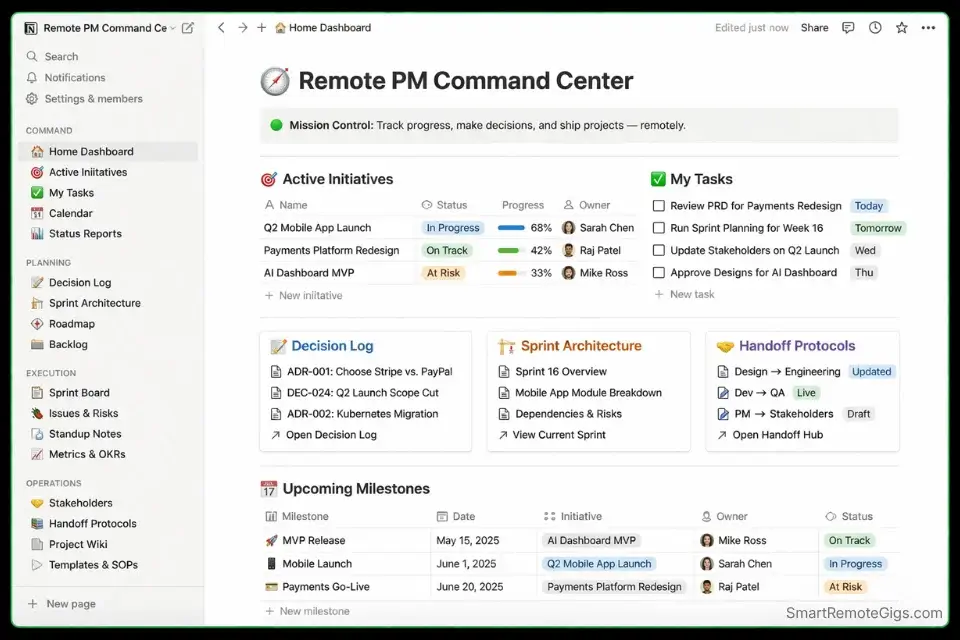The height and width of the screenshot is (640, 960).
Task: Open Decision Log via its link
Action: 333,434
